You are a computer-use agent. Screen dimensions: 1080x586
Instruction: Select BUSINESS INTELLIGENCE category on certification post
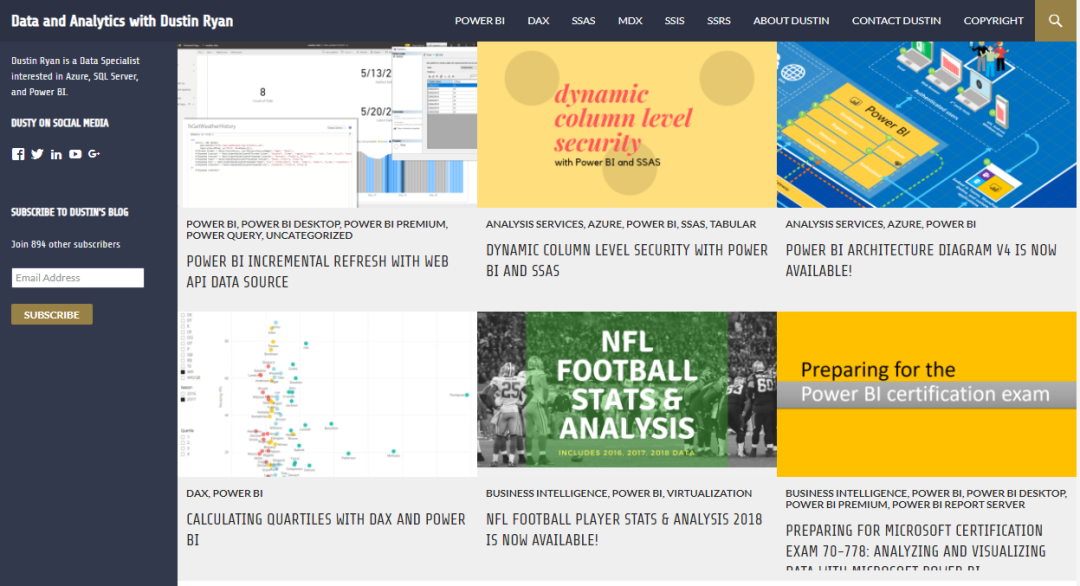click(847, 493)
